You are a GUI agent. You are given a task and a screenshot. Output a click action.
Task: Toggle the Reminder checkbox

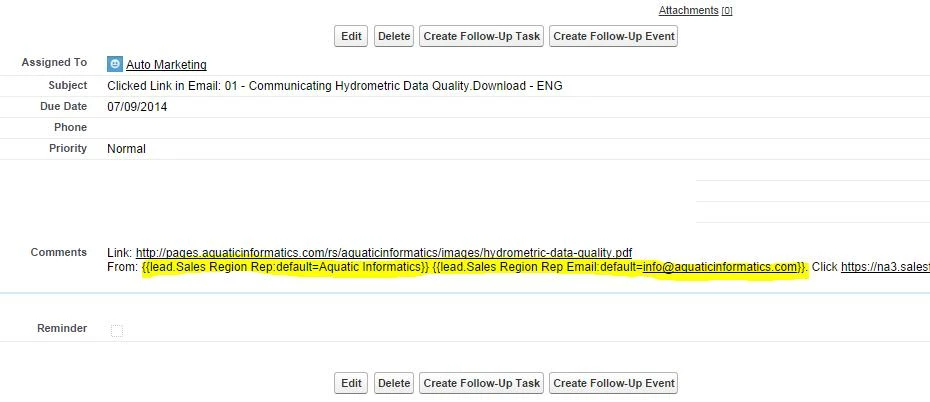pyautogui.click(x=117, y=331)
